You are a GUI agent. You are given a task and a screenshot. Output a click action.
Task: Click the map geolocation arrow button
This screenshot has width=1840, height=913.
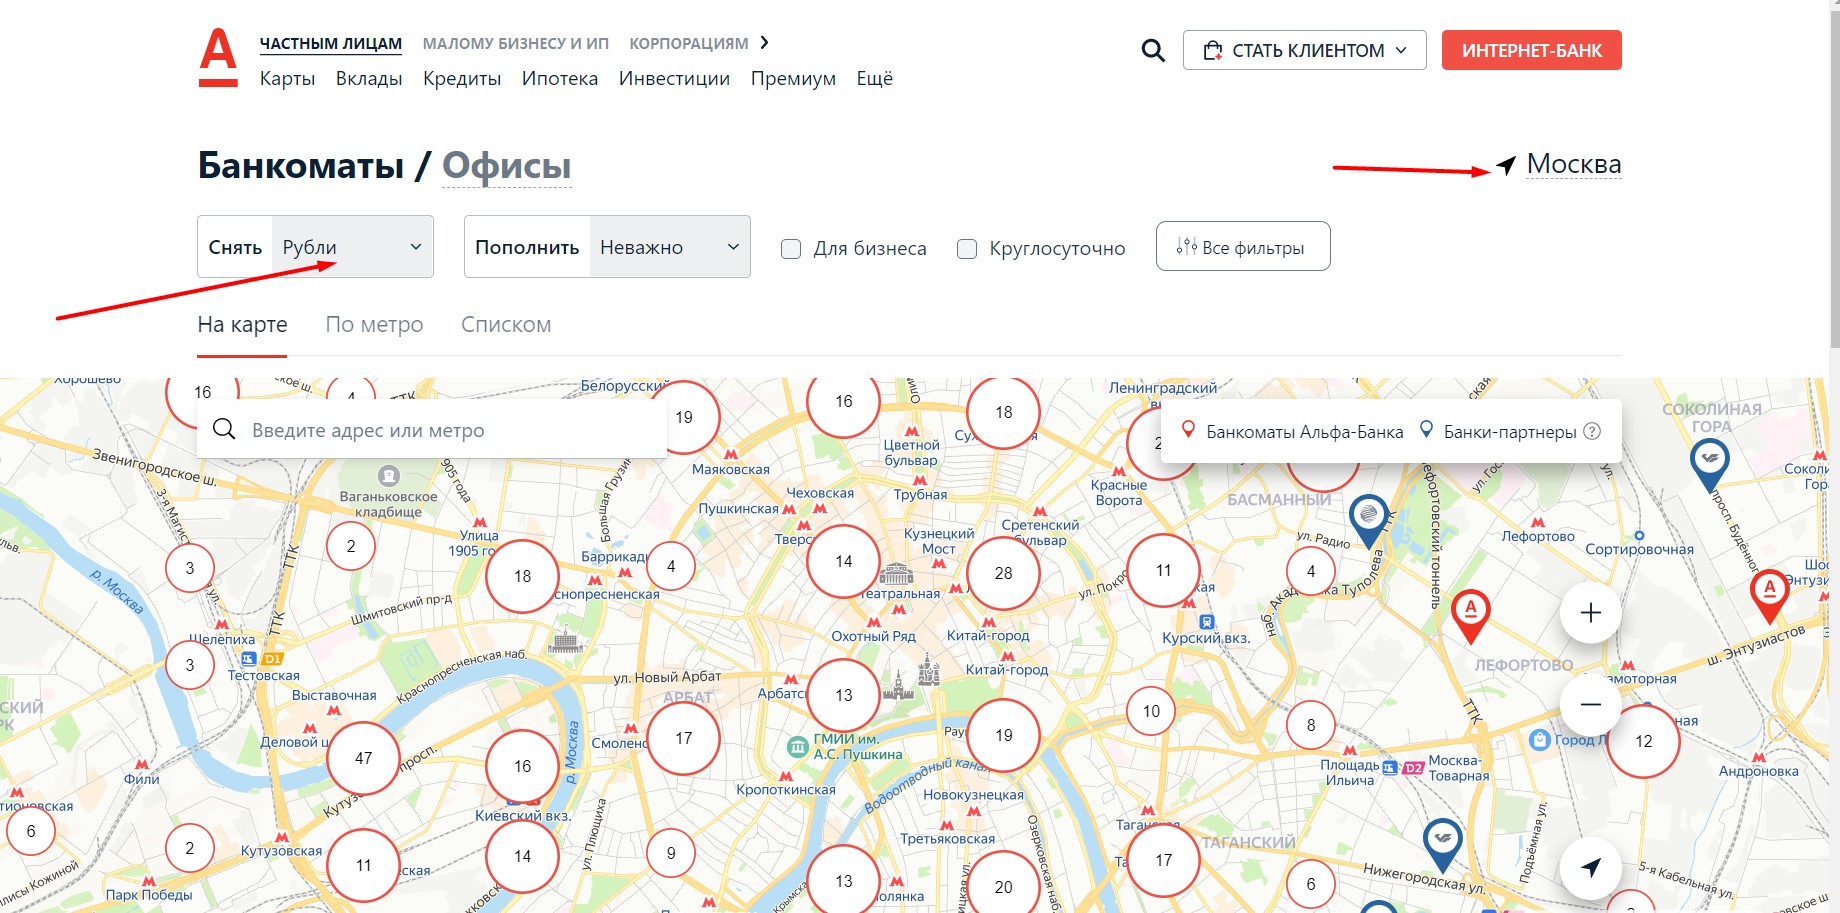point(1590,867)
